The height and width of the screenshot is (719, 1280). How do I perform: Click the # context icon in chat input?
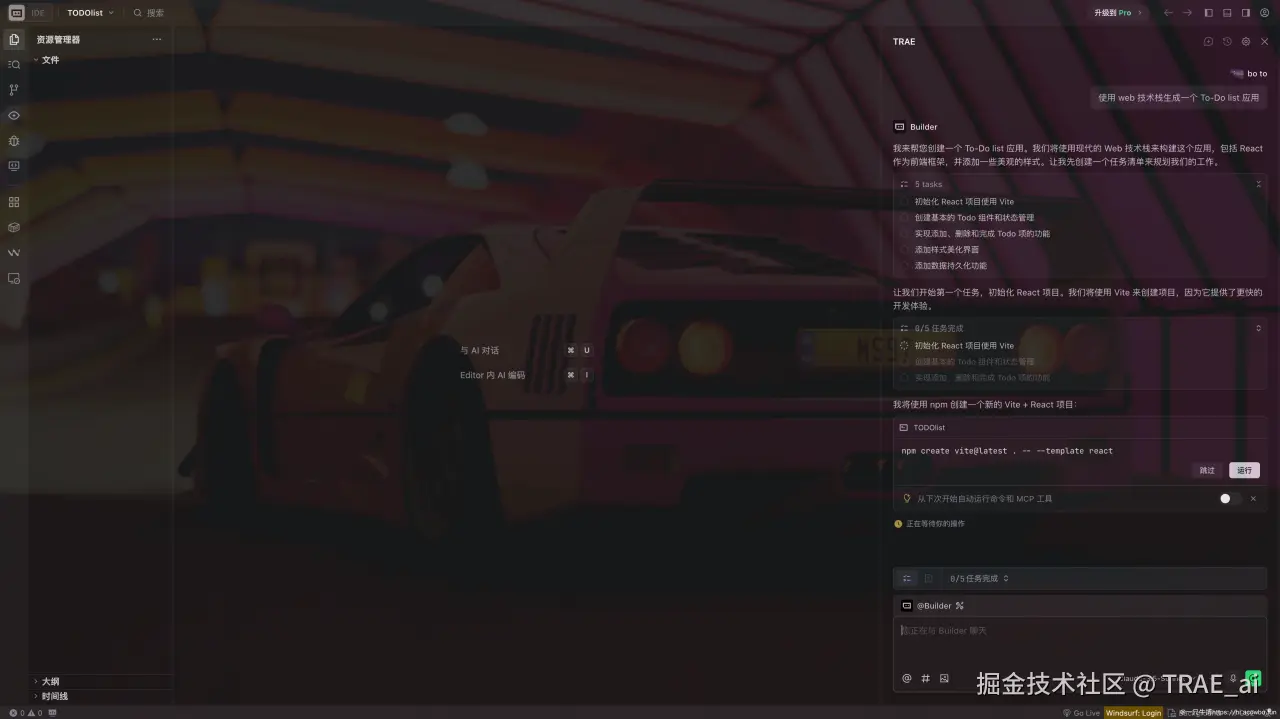(925, 678)
